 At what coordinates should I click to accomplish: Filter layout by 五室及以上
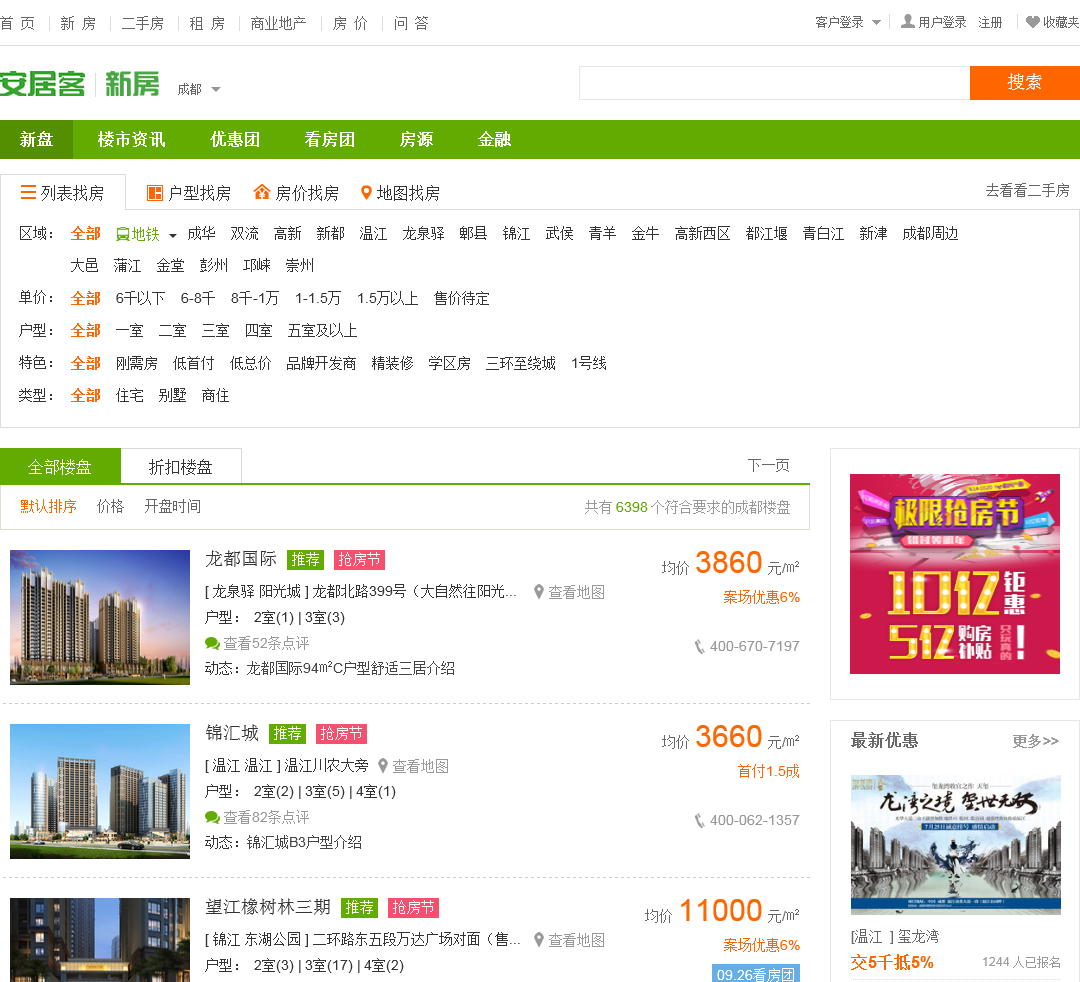click(x=322, y=331)
